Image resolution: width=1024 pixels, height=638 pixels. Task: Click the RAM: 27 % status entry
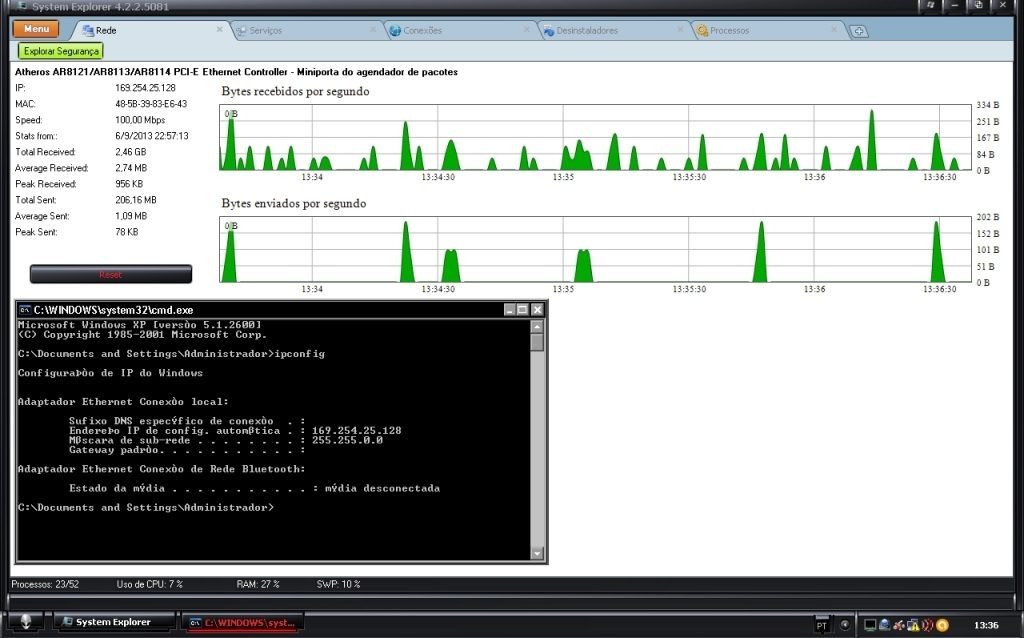click(258, 584)
